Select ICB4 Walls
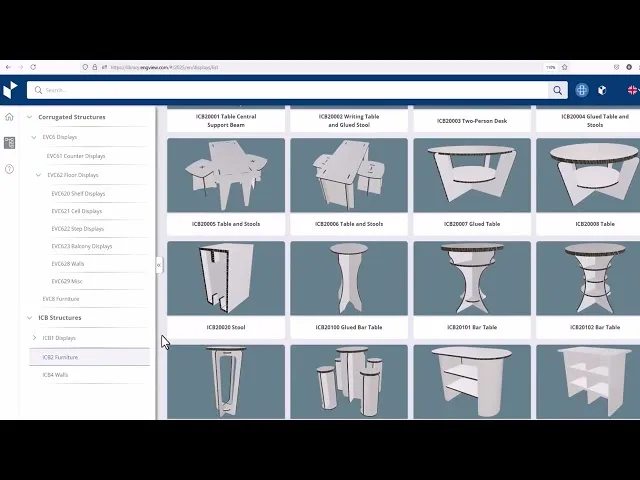Screen dimensions: 640x480 (55, 375)
